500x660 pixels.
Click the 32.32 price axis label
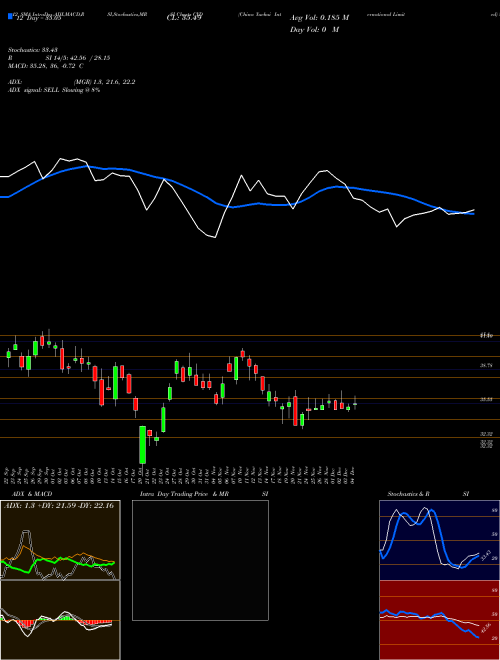[x=486, y=434]
